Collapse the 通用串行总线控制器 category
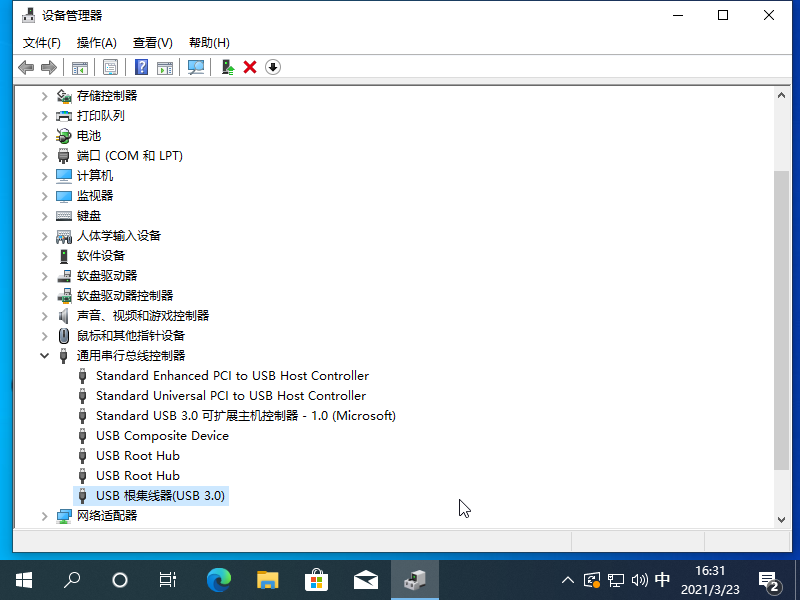Screen dimensions: 800x600 44,355
